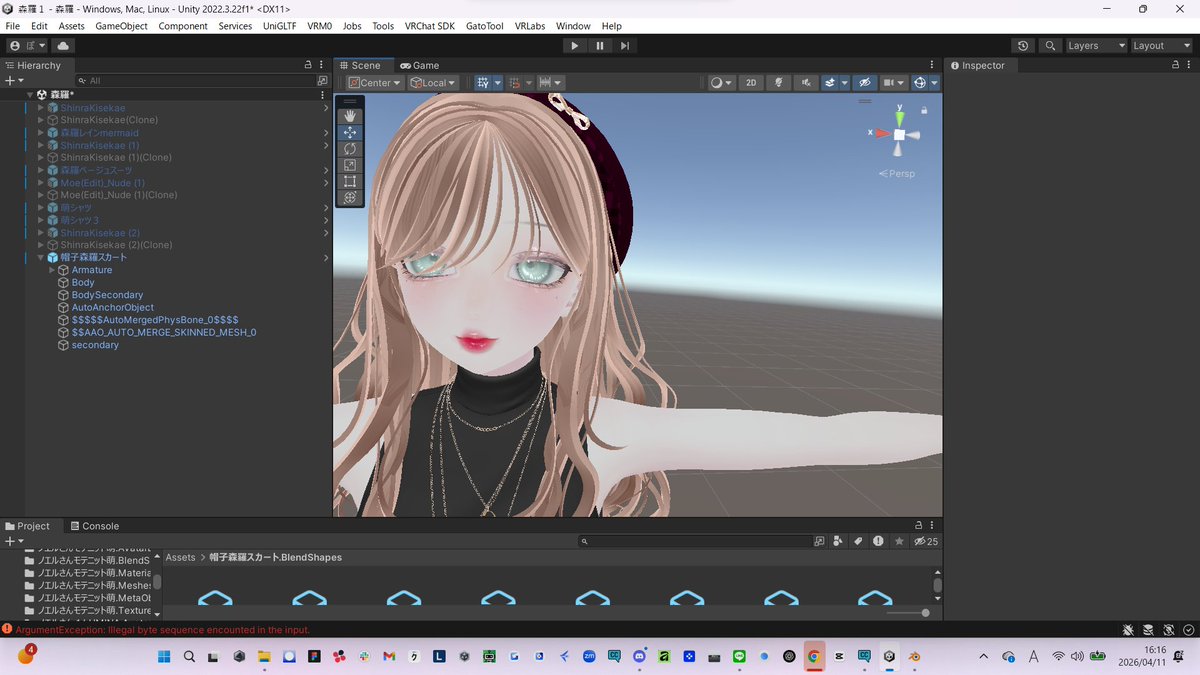
Task: Collapse the 帽子森羅スカート object
Action: pyautogui.click(x=41, y=257)
